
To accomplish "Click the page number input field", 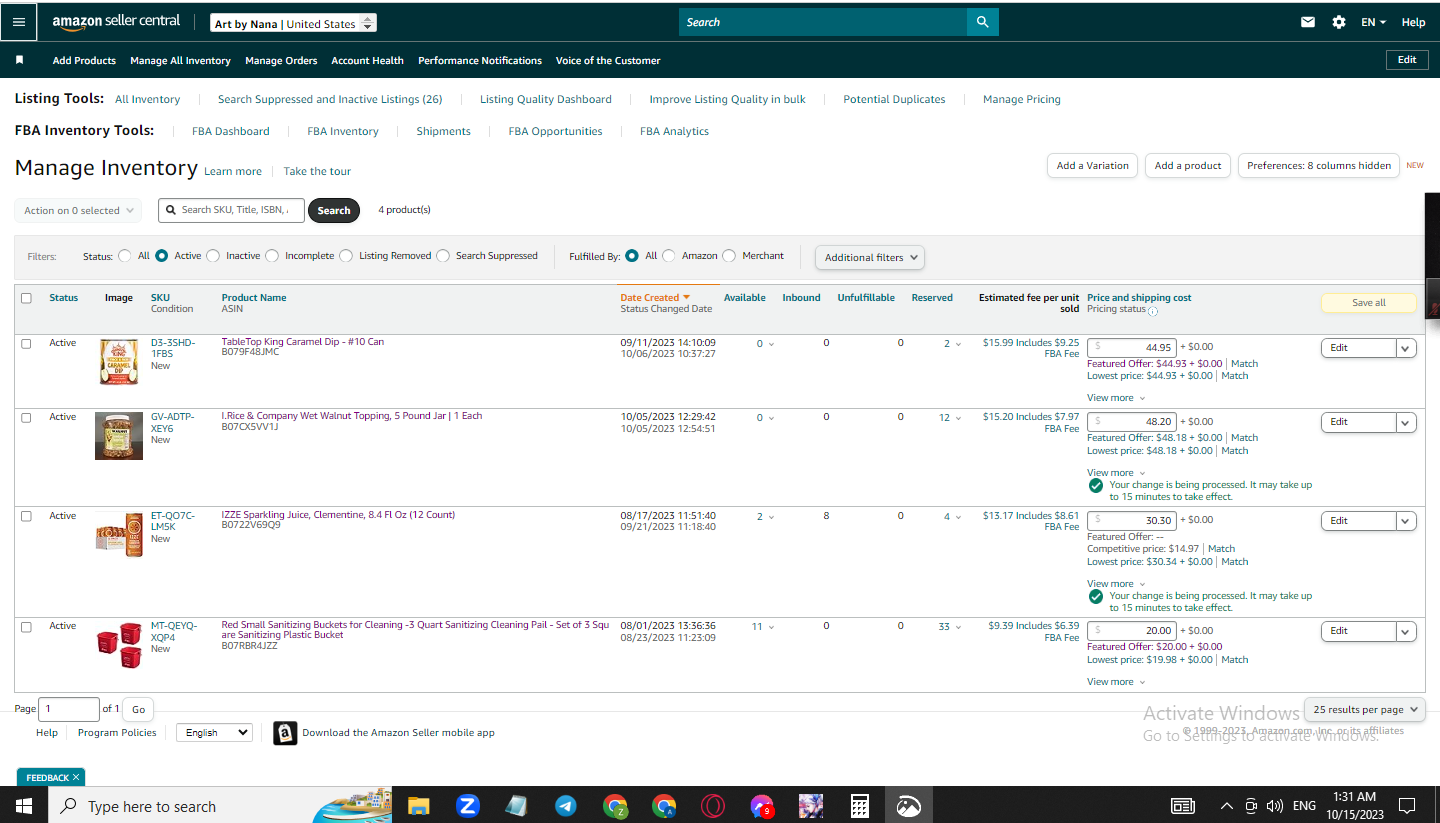I will [69, 709].
